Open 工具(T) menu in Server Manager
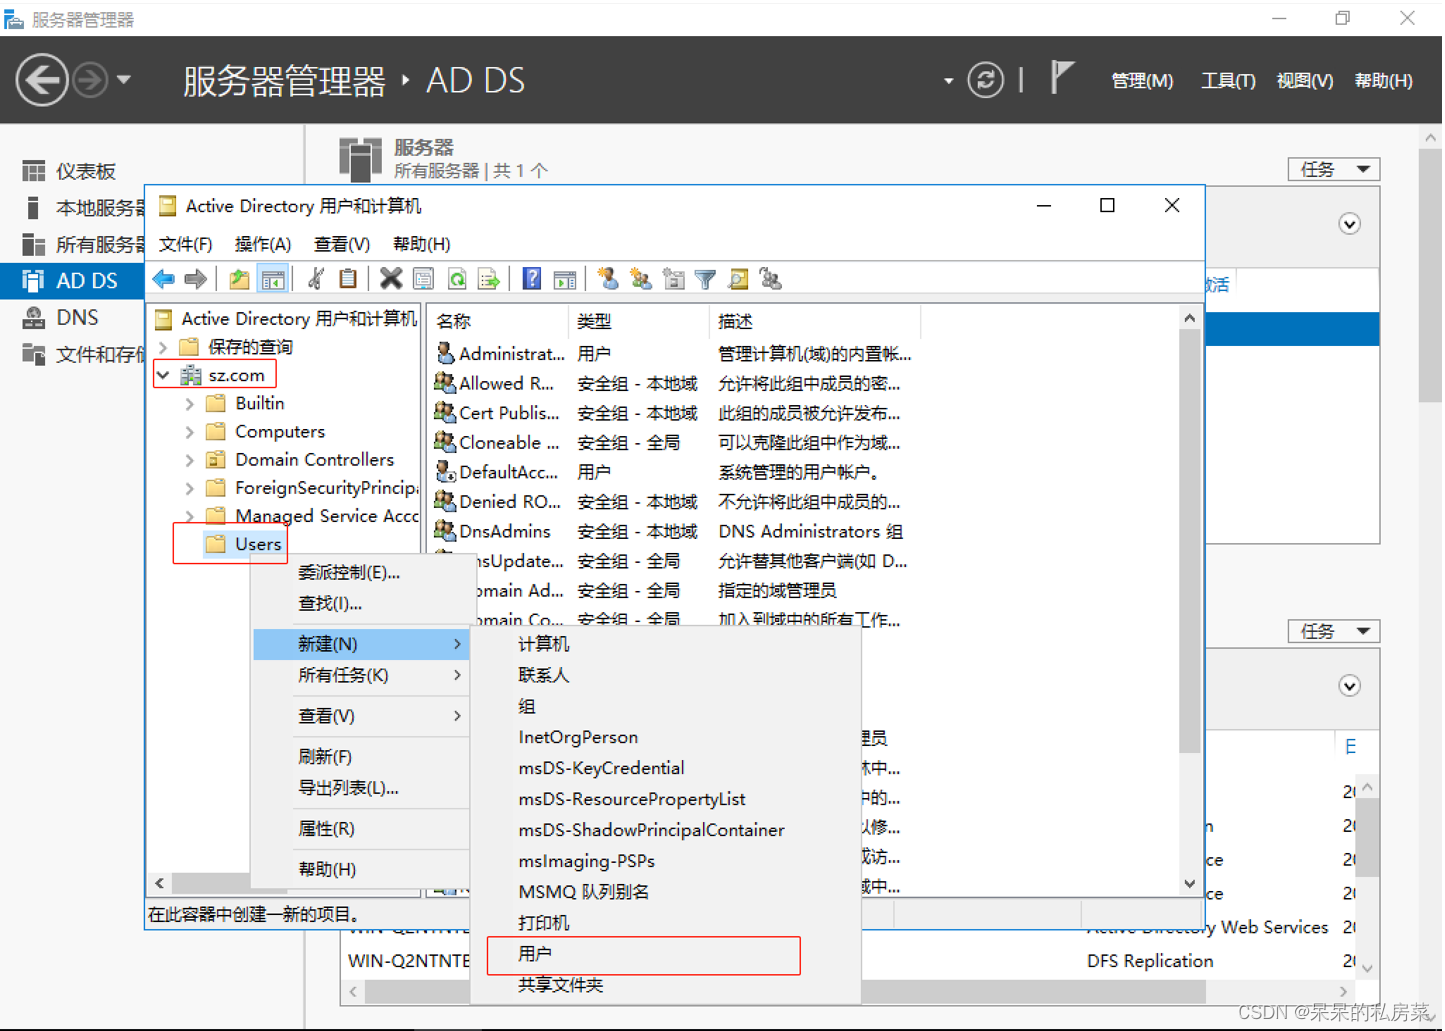The height and width of the screenshot is (1031, 1445). point(1228,80)
